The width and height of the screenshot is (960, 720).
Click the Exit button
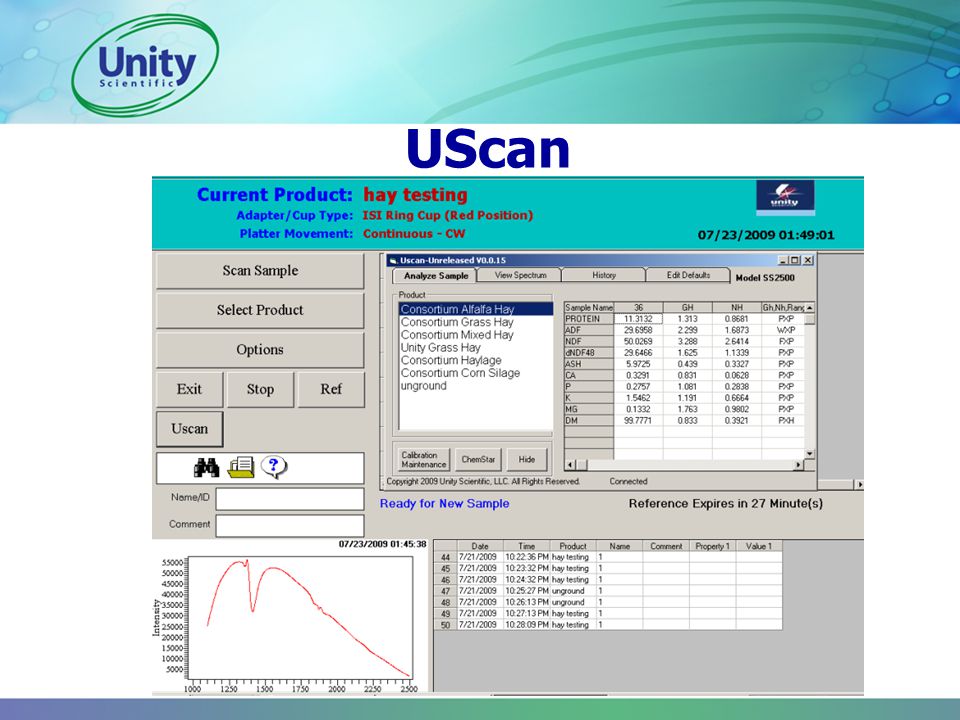pos(189,389)
